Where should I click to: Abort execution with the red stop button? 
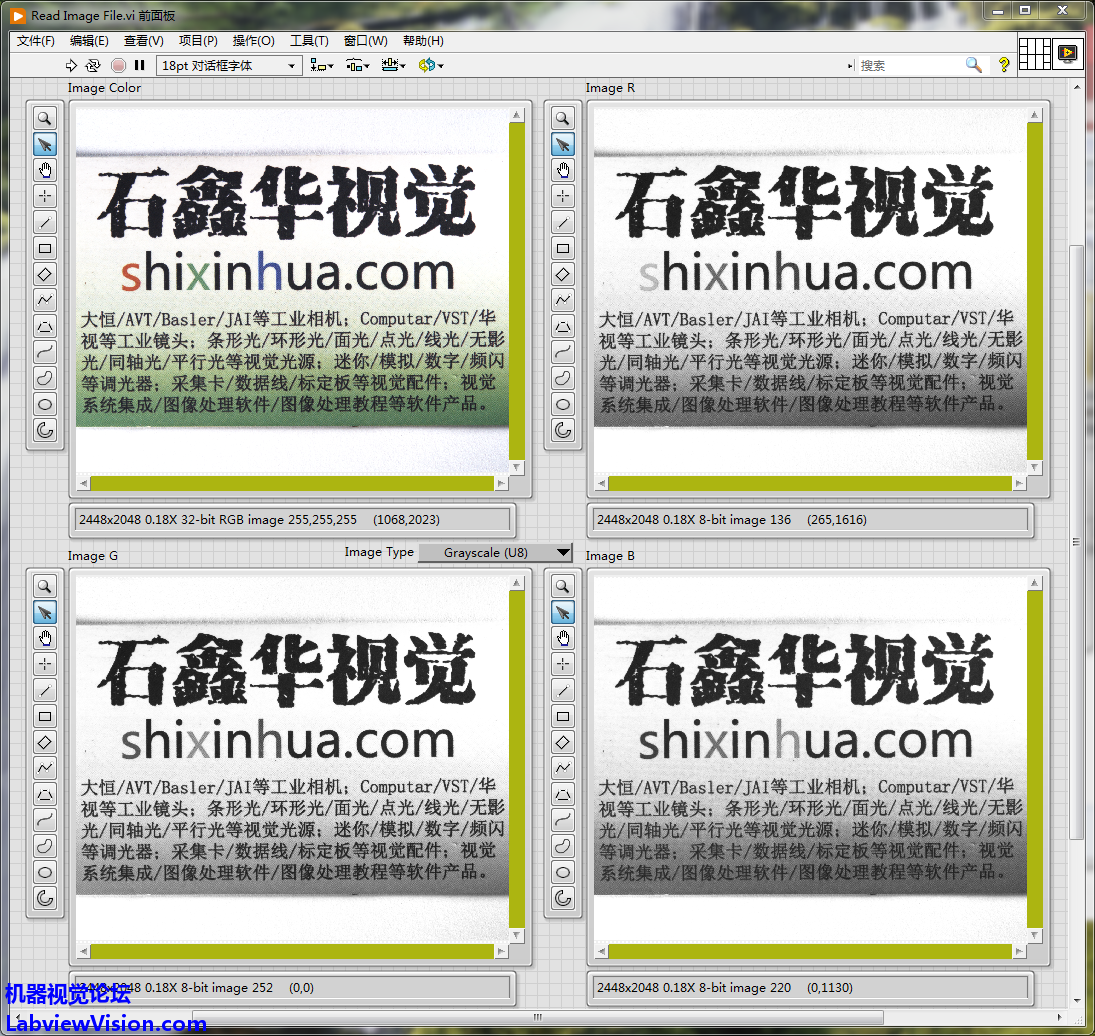118,65
